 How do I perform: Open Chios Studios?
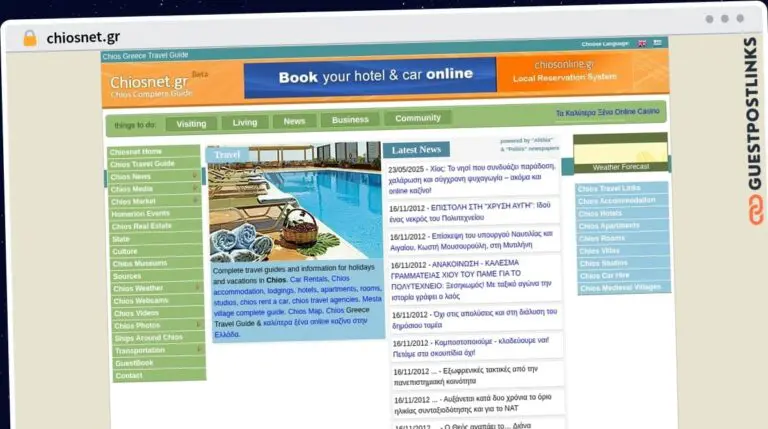tap(624, 263)
